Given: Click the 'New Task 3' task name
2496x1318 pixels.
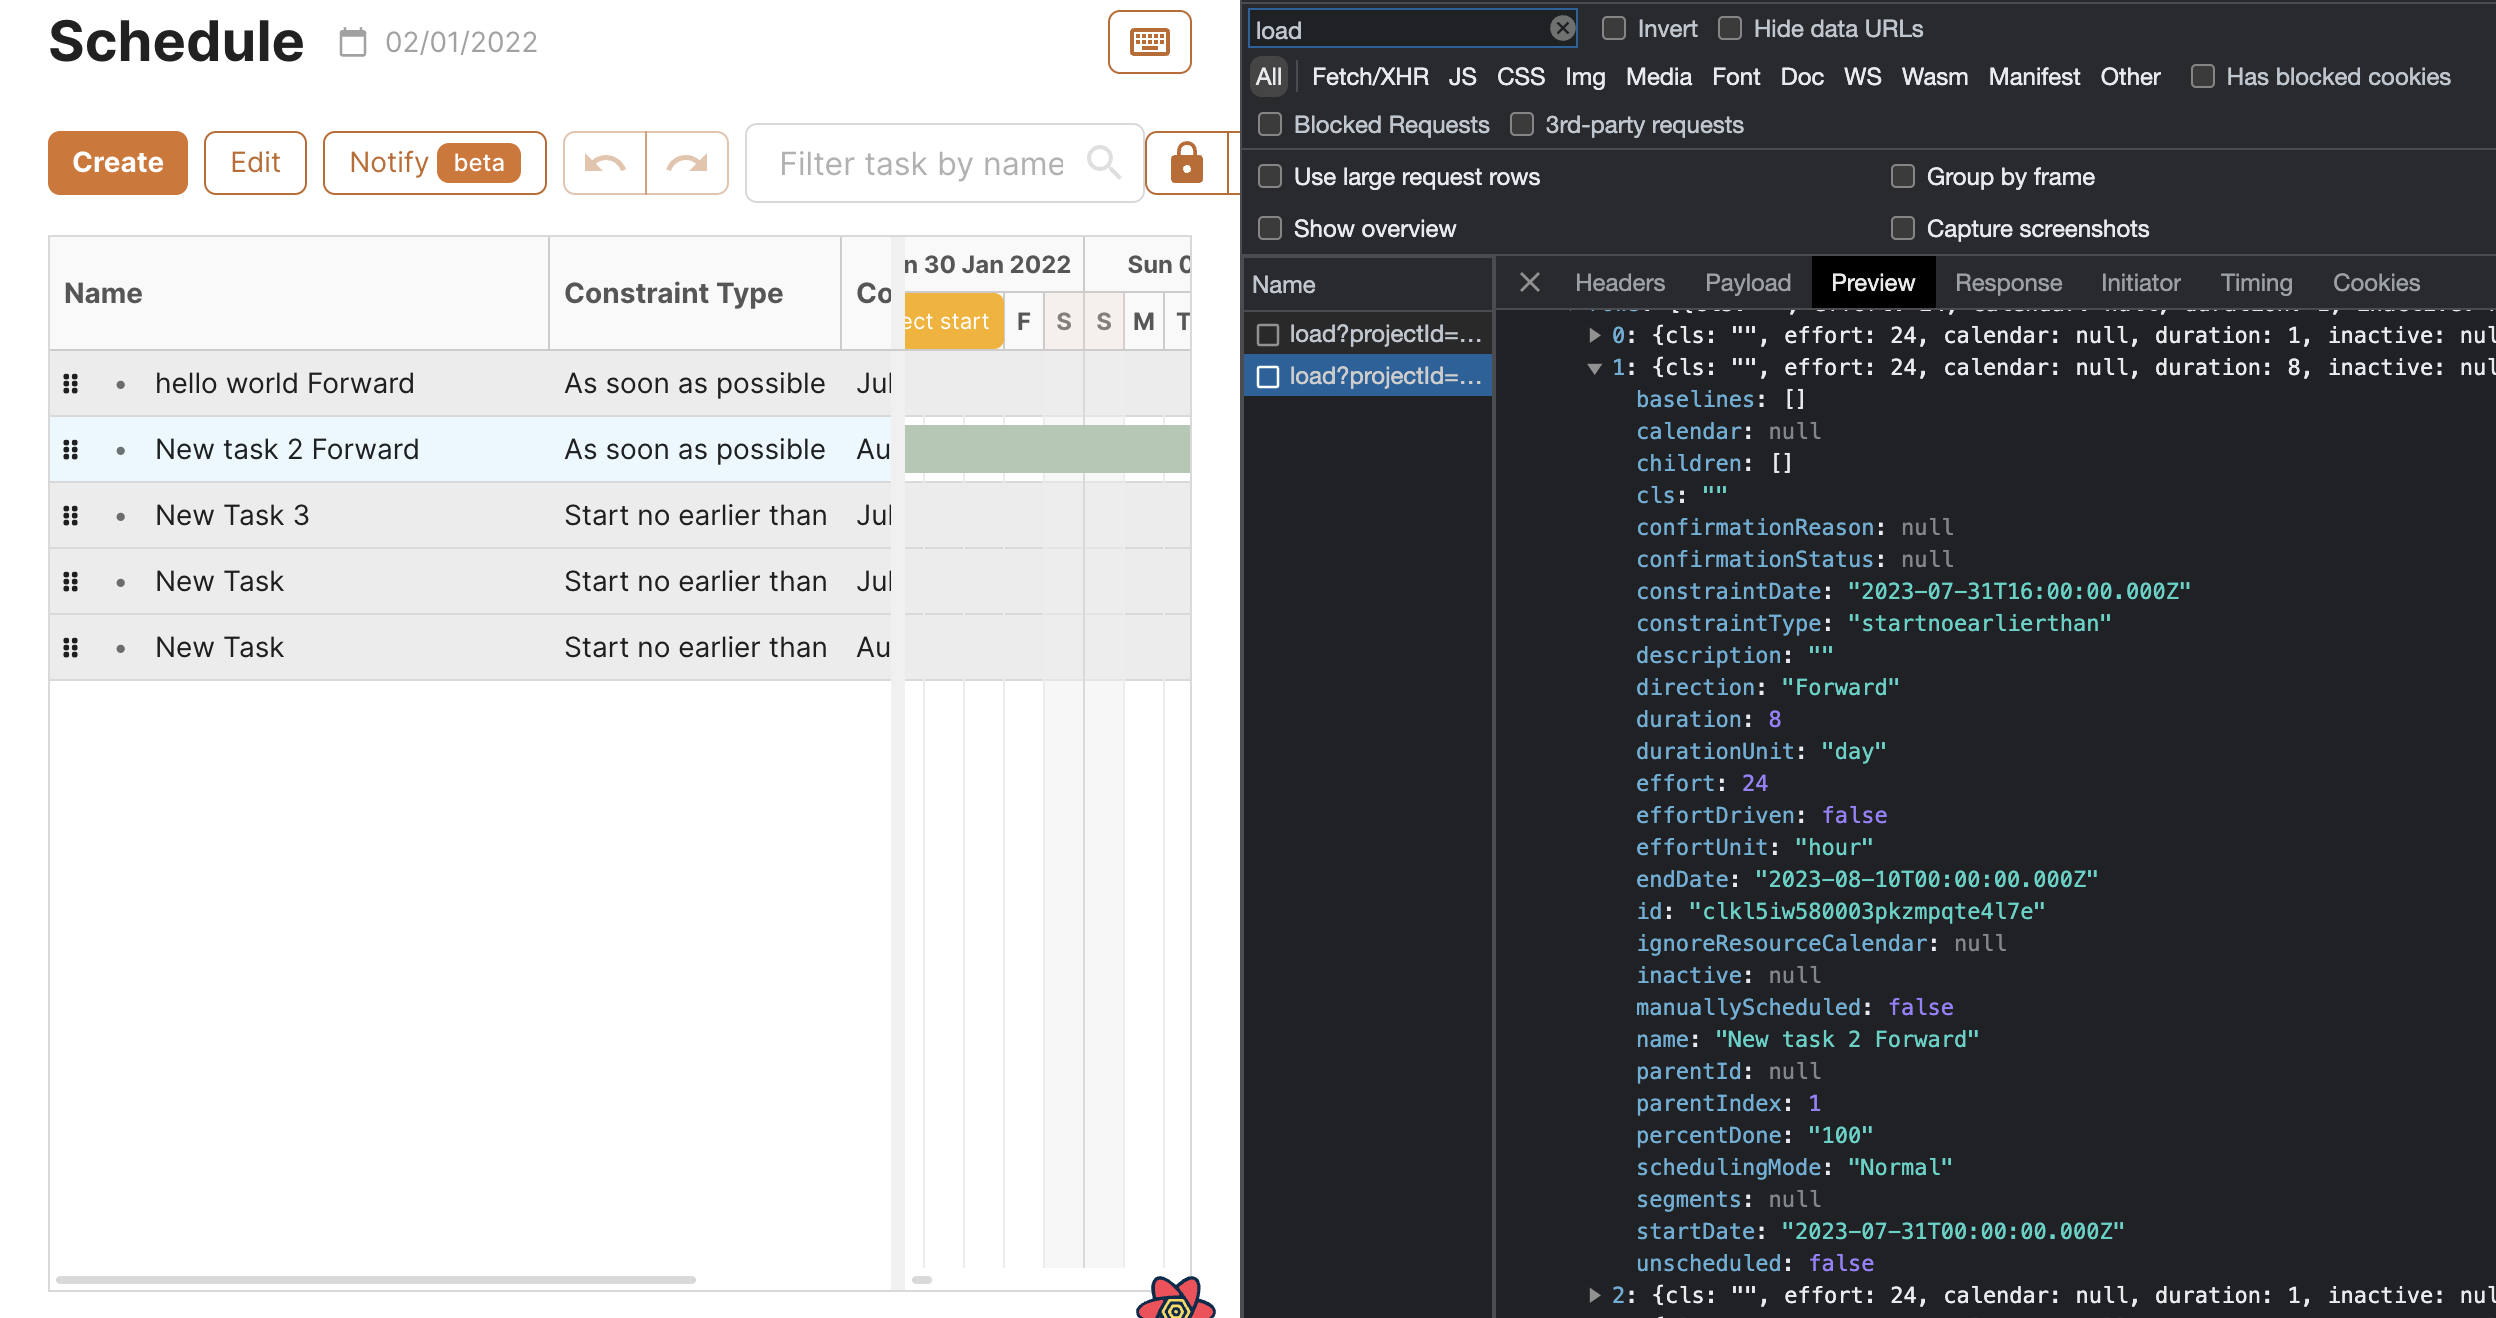Looking at the screenshot, I should 232,515.
